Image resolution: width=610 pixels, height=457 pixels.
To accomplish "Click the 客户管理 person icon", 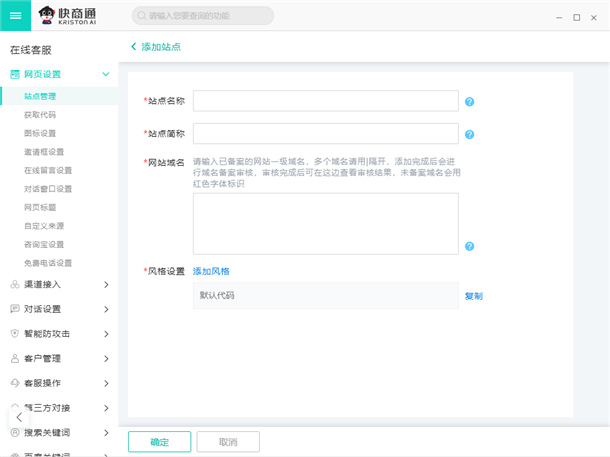I will 14,358.
